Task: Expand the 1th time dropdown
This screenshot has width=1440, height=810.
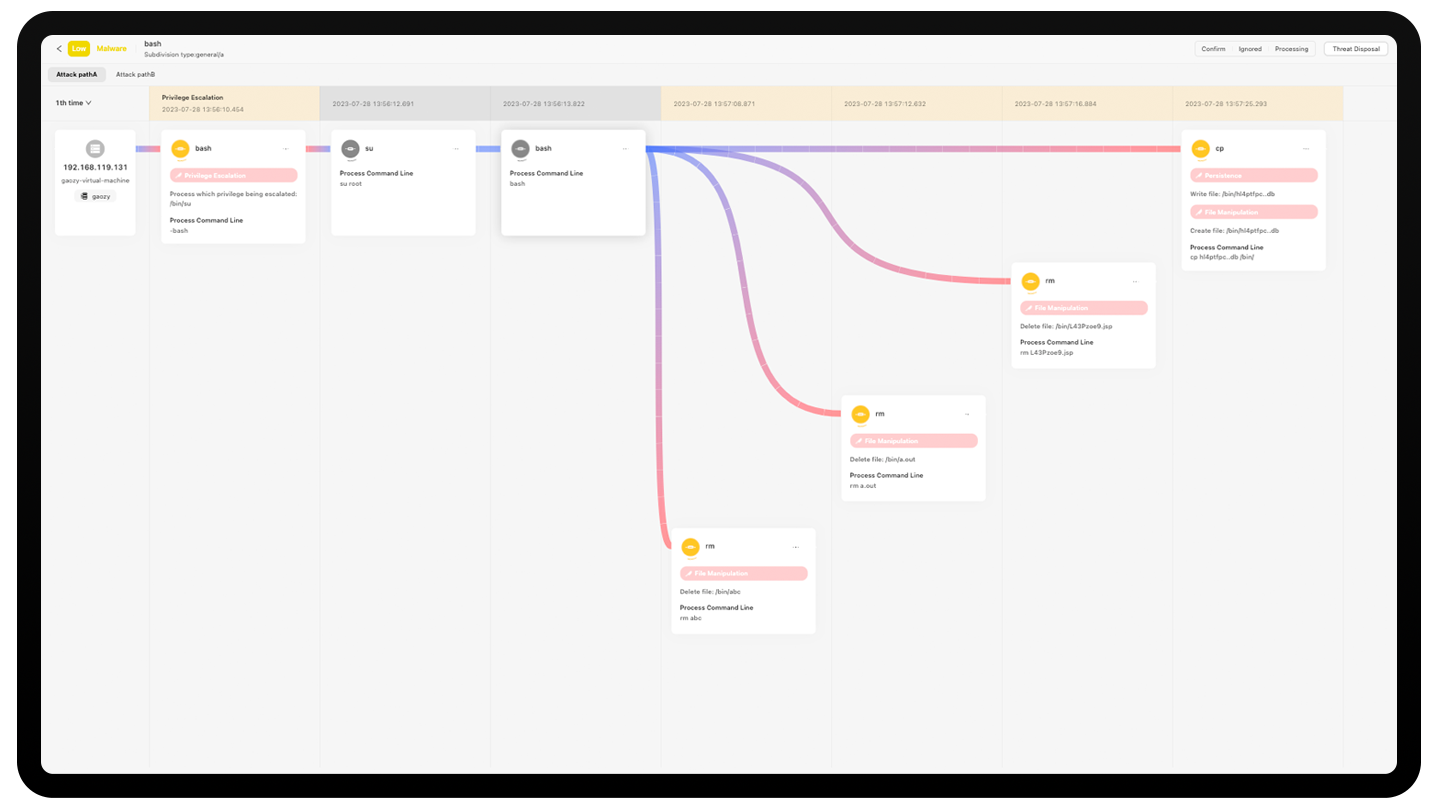Action: pyautogui.click(x=74, y=103)
